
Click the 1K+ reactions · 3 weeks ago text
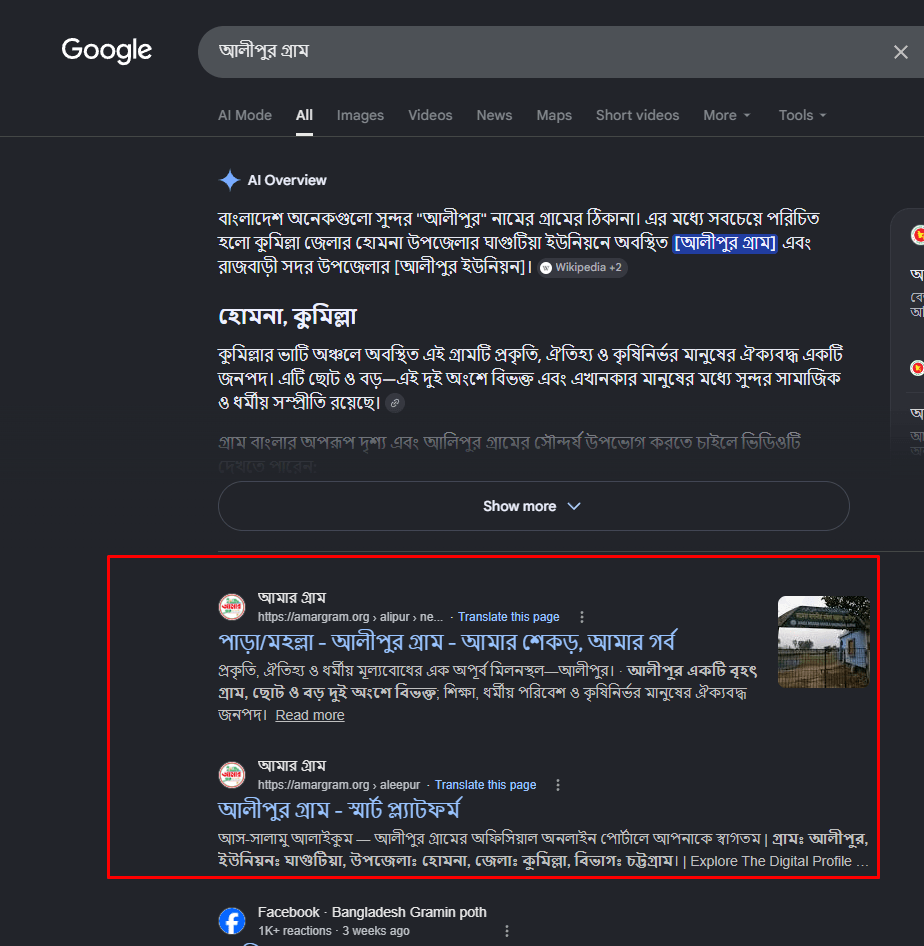coord(334,931)
